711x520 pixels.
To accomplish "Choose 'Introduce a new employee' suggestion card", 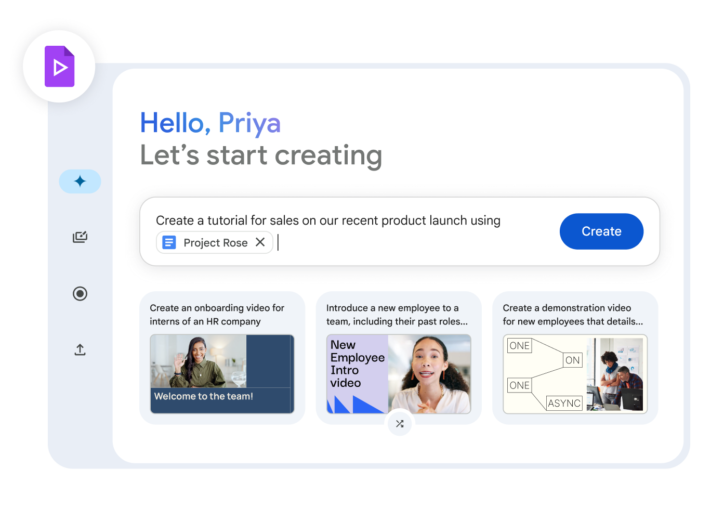I will coord(399,358).
